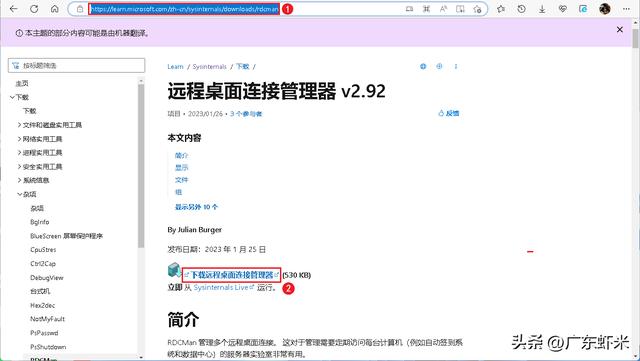
Task: Open BlueScreen screensaver entry
Action: [67, 236]
